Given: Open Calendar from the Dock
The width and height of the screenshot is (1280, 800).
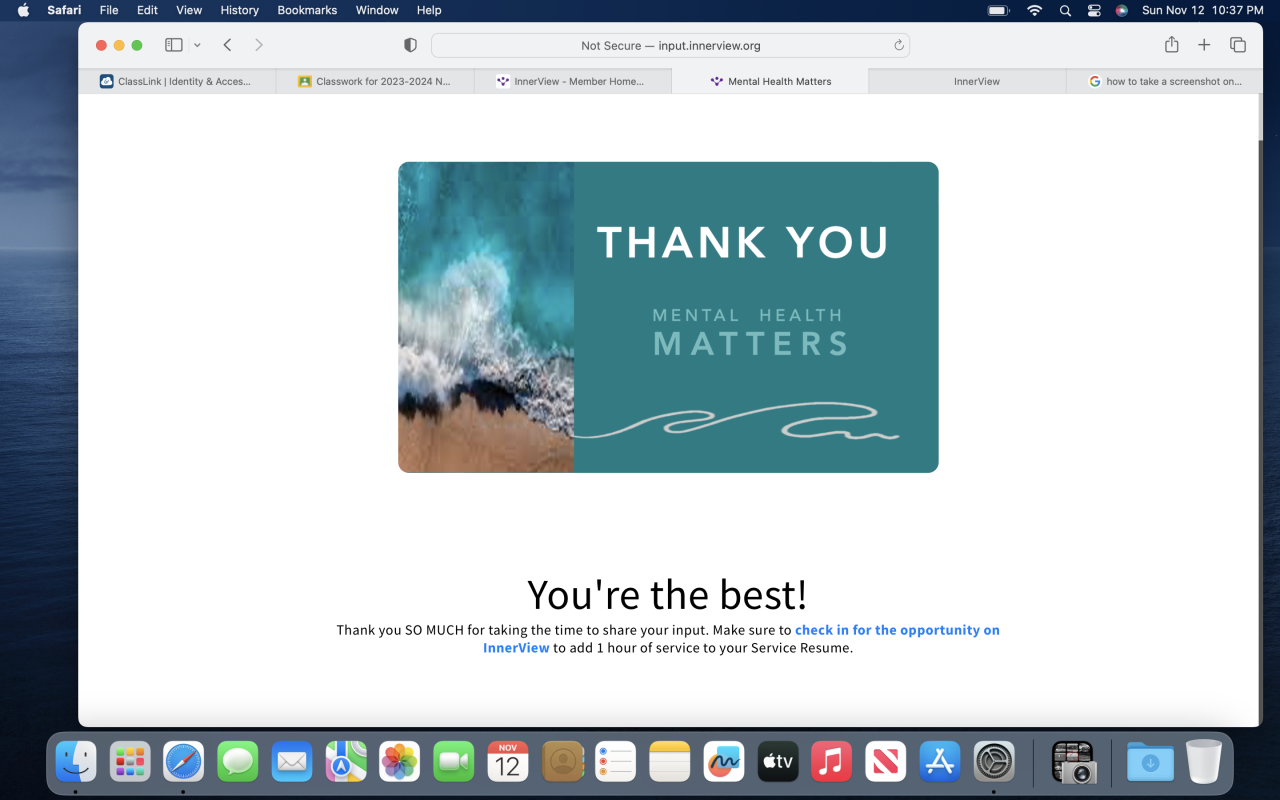Looking at the screenshot, I should click(x=508, y=762).
